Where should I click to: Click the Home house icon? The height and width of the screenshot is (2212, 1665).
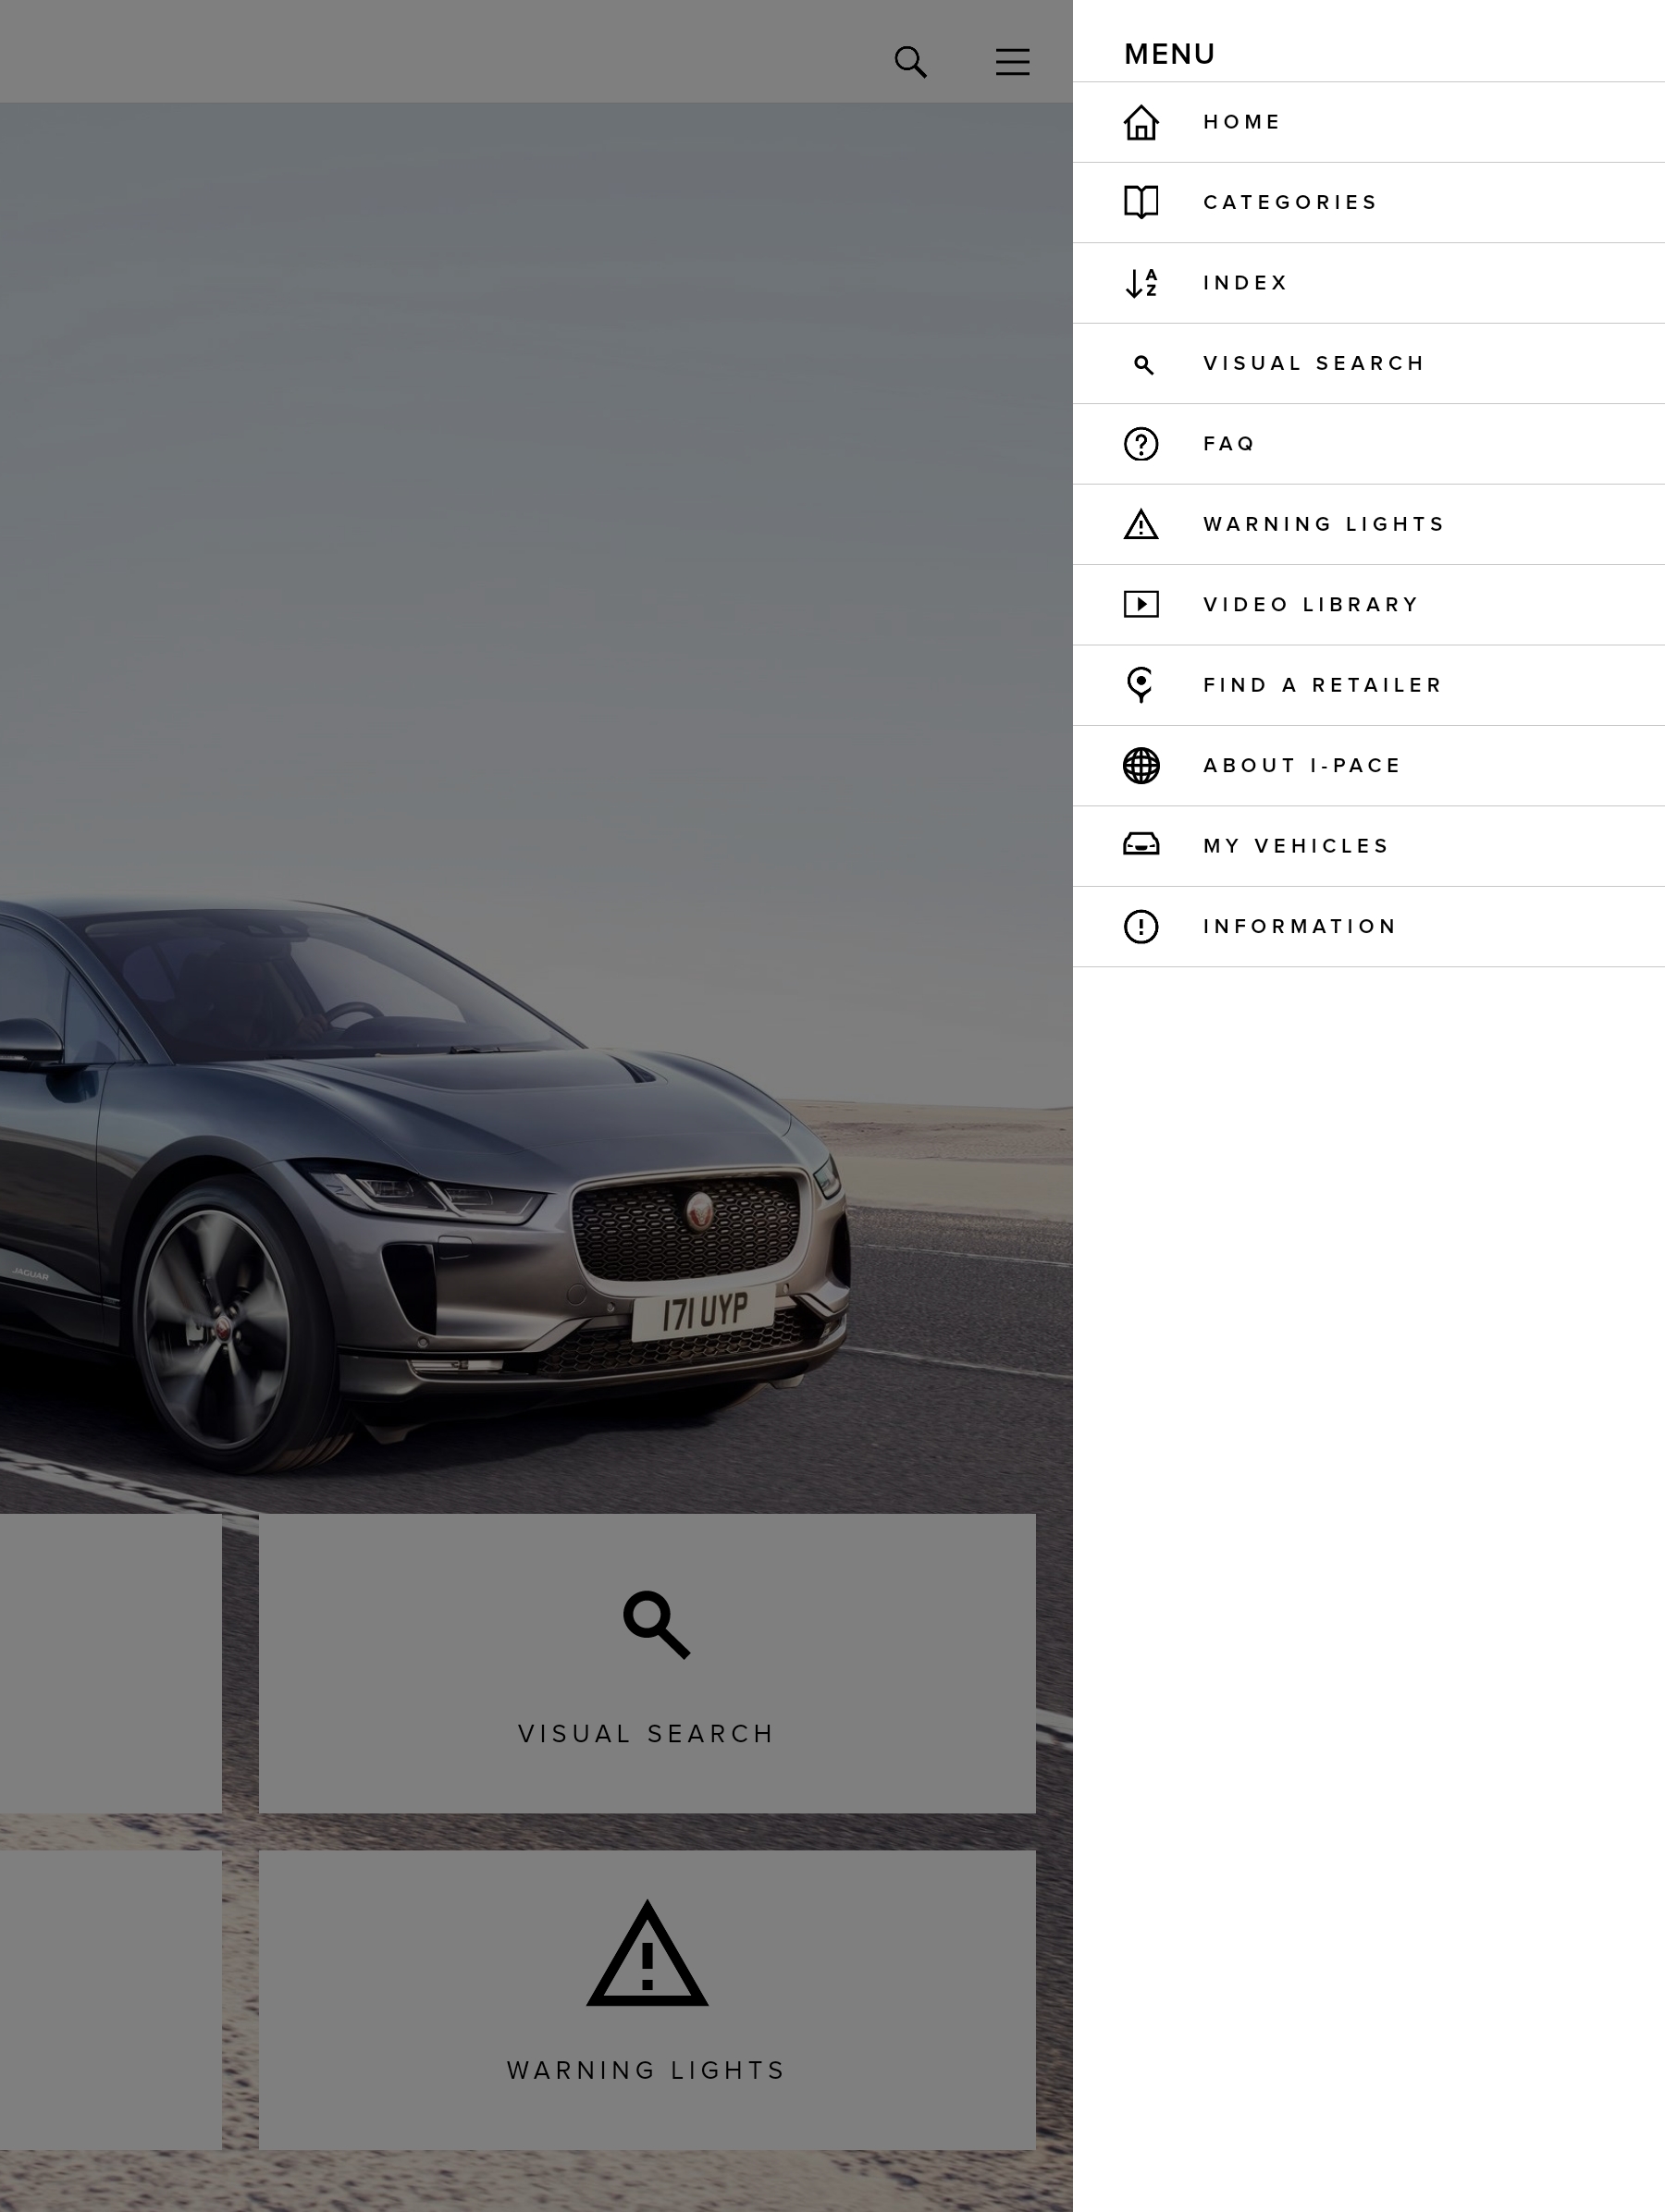coord(1140,122)
